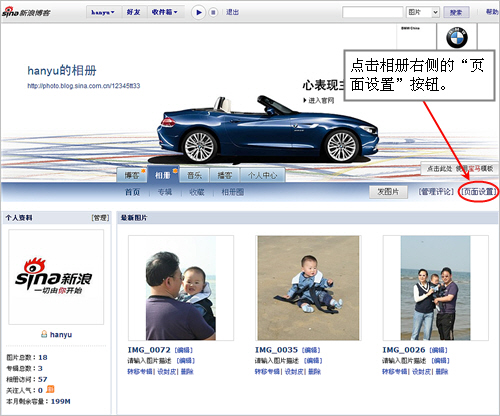500x416 pixels.
Task: Edit description under IMG_0072 via 编辑
Action: point(186,361)
